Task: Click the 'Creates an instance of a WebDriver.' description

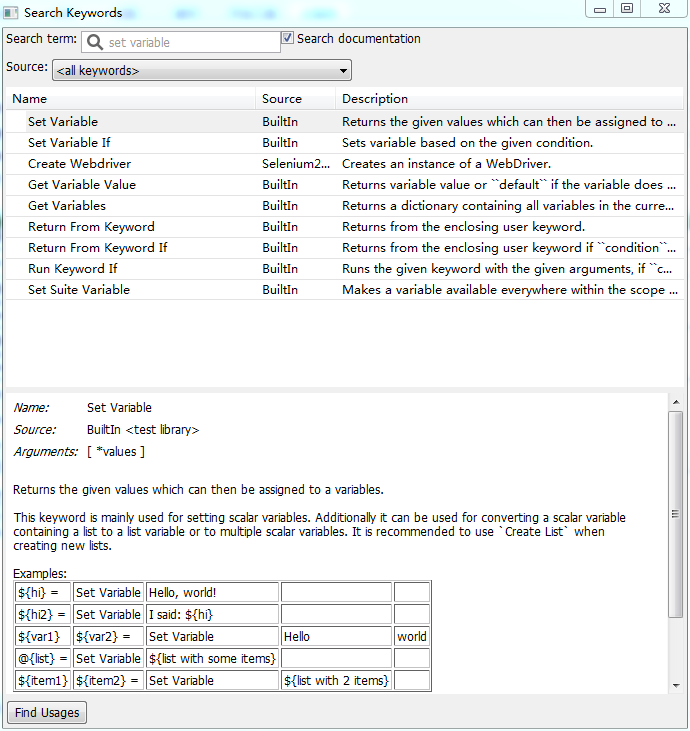Action: click(x=446, y=164)
